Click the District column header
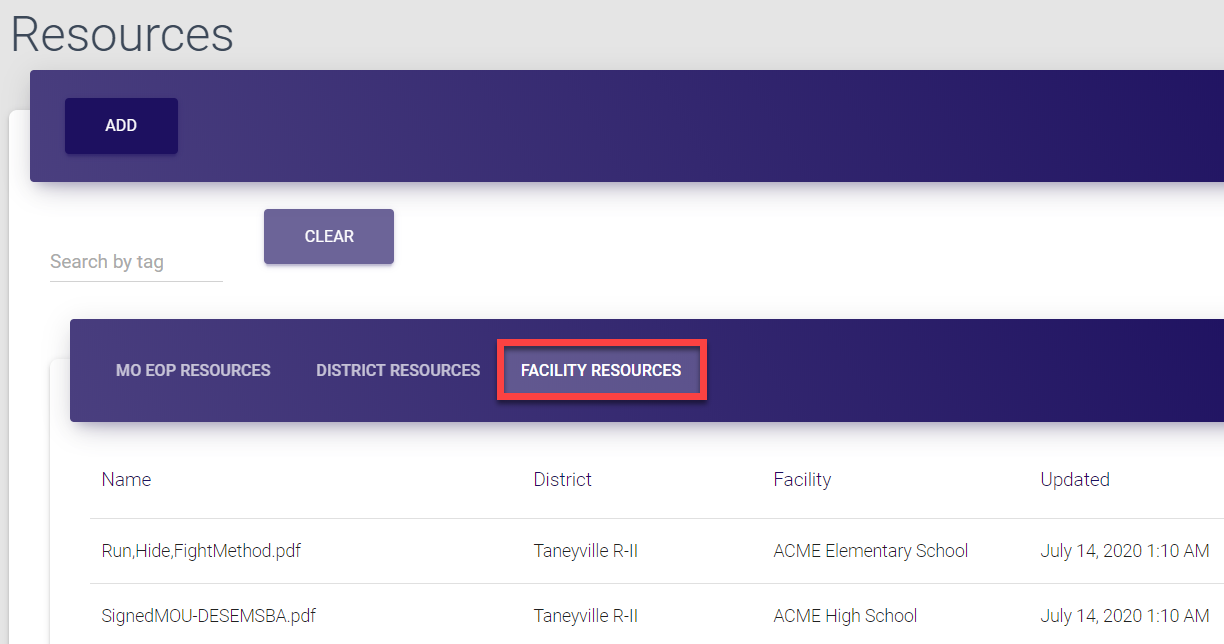This screenshot has height=644, width=1224. [x=562, y=480]
